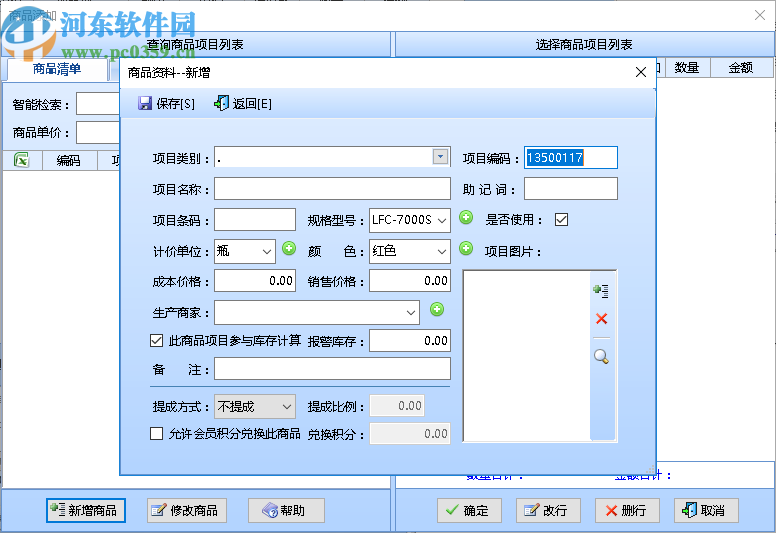Add a new pricing unit with plus icon

pyautogui.click(x=289, y=248)
